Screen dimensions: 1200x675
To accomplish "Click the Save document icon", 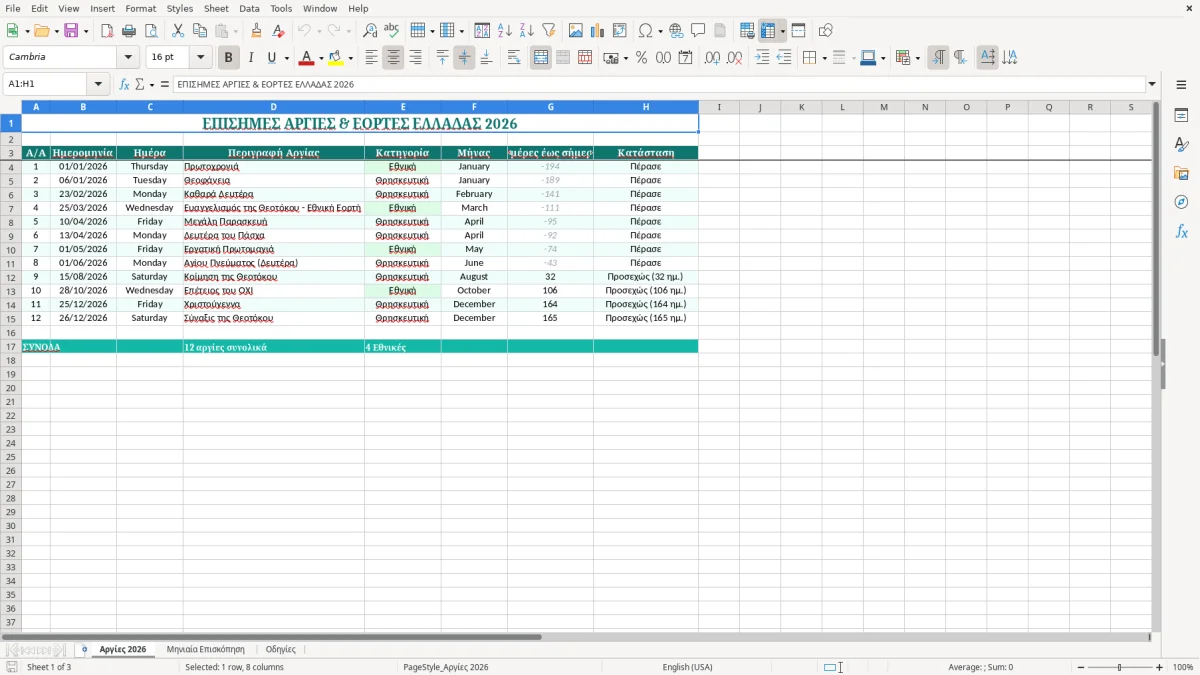I will tap(71, 31).
